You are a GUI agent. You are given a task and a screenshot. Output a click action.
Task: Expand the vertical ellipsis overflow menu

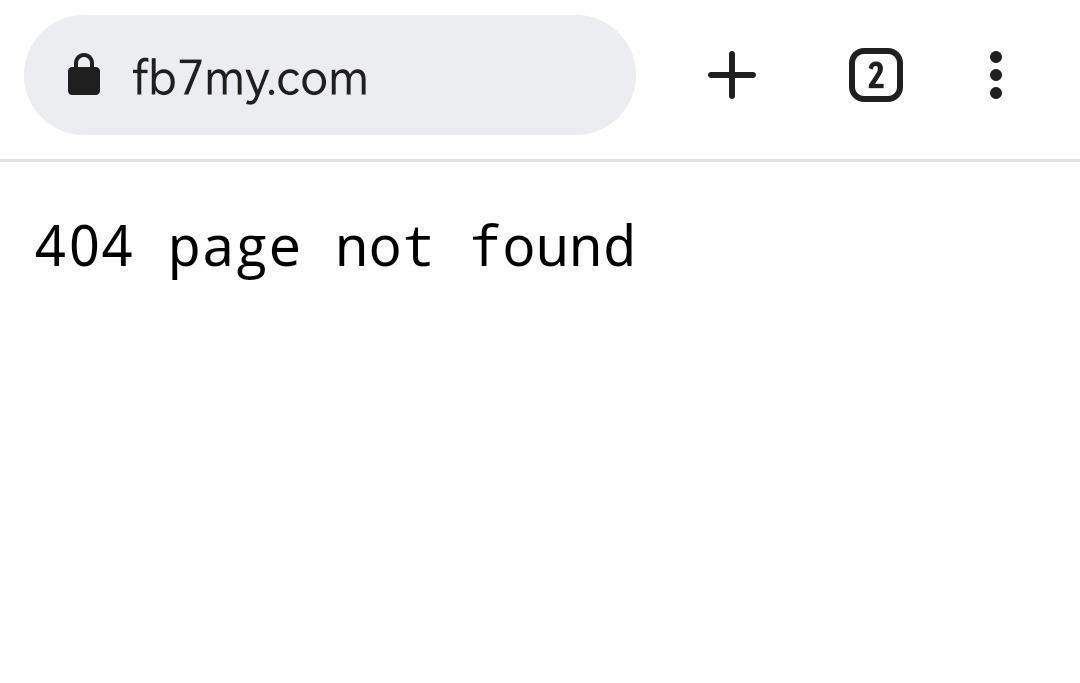(995, 75)
